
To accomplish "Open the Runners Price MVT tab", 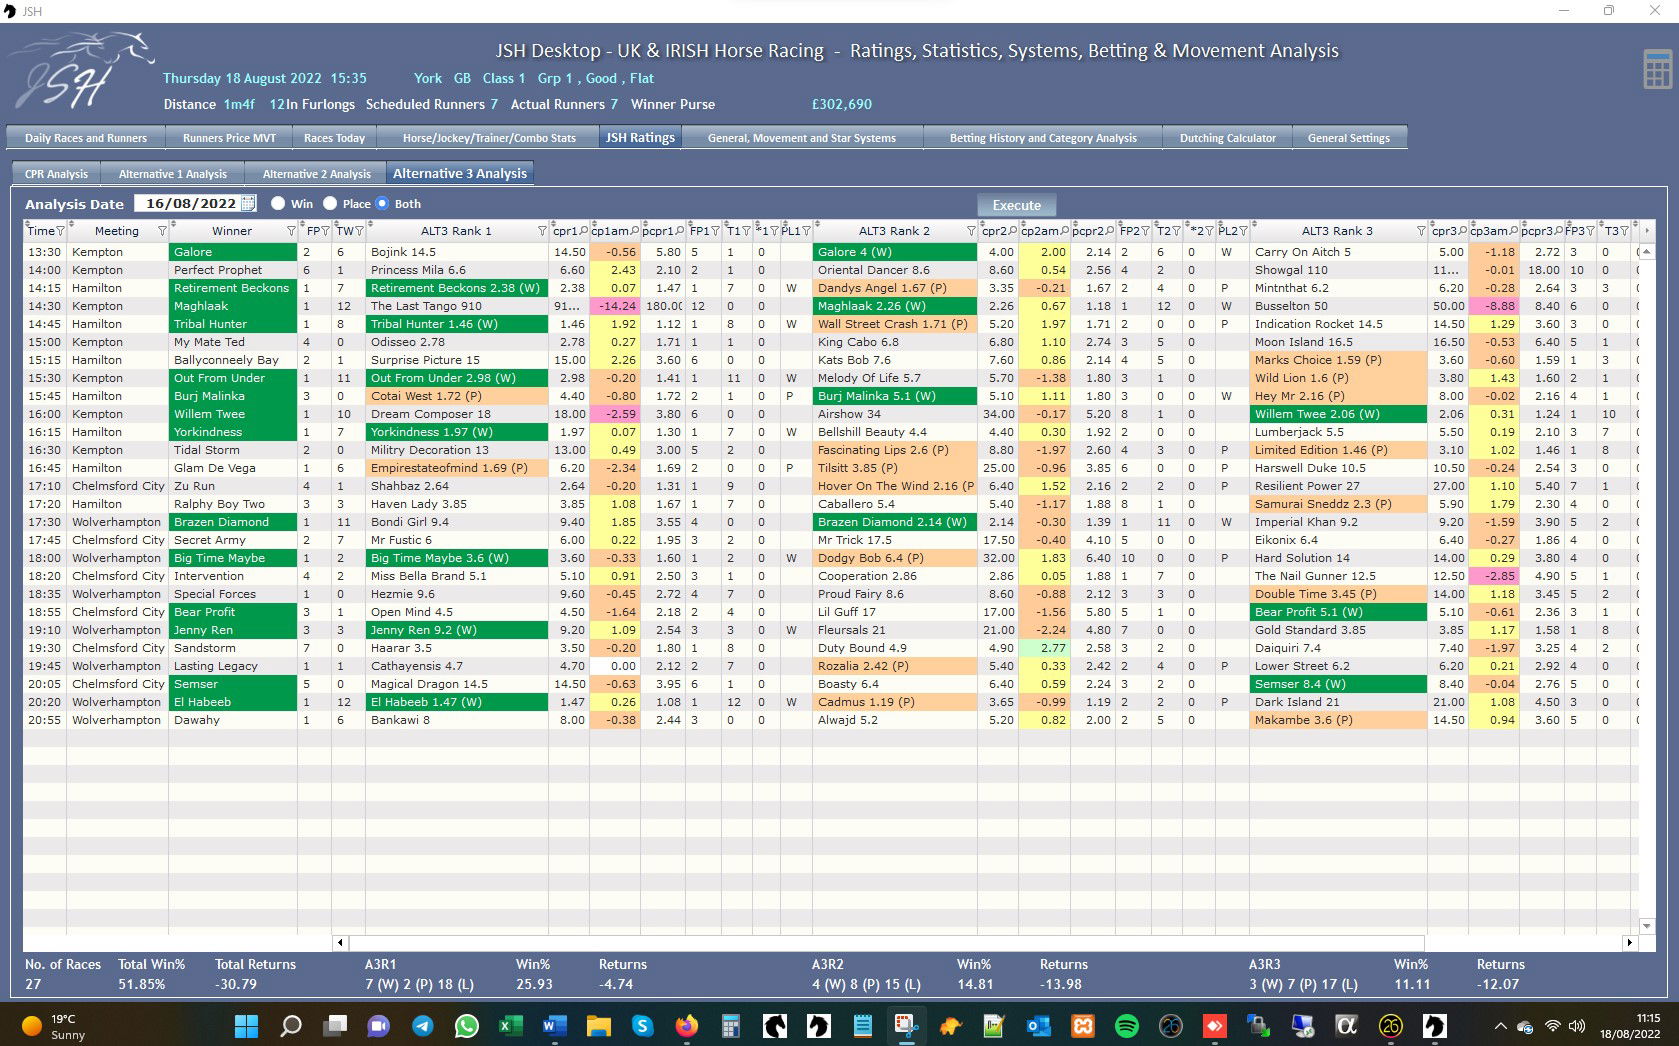I will [x=229, y=138].
